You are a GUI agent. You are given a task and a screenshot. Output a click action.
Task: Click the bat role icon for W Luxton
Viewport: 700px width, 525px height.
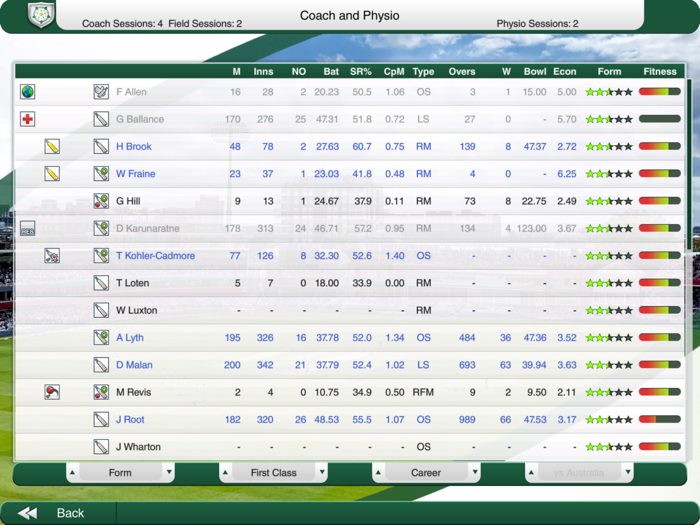point(101,310)
